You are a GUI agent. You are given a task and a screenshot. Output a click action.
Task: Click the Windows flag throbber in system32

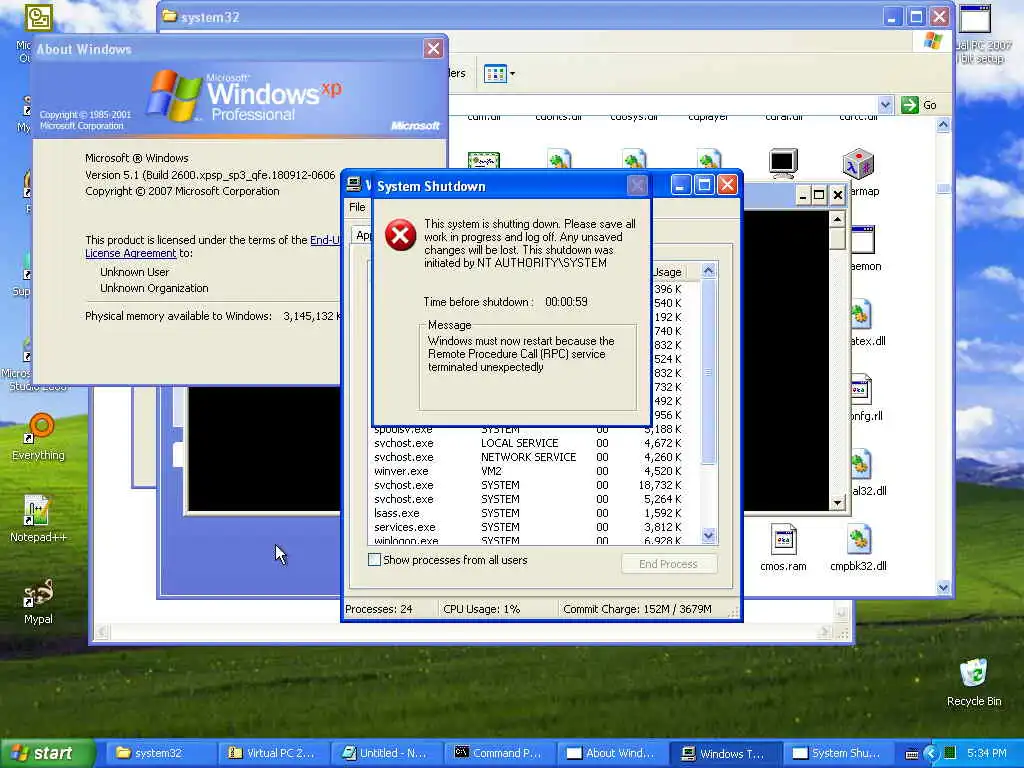pos(933,41)
